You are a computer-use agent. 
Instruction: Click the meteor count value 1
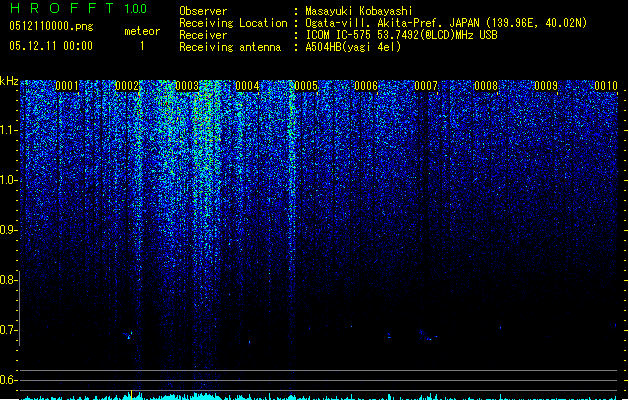click(x=142, y=46)
